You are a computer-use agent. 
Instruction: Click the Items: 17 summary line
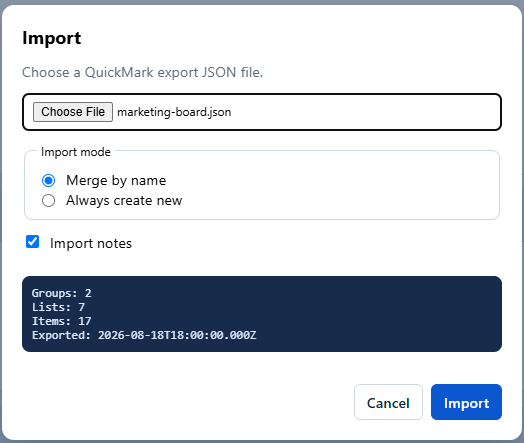pyautogui.click(x=61, y=321)
